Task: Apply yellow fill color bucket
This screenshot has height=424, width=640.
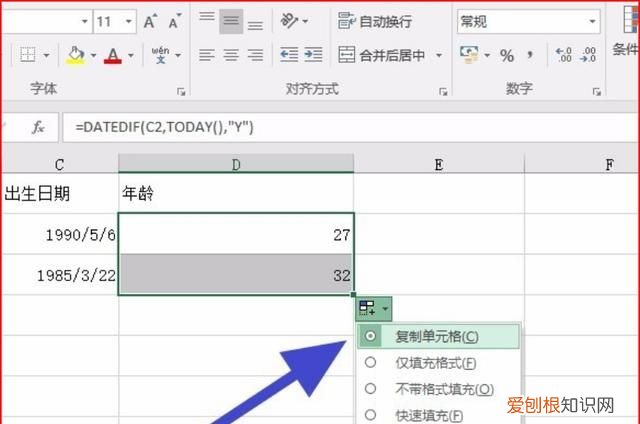Action: click(76, 55)
